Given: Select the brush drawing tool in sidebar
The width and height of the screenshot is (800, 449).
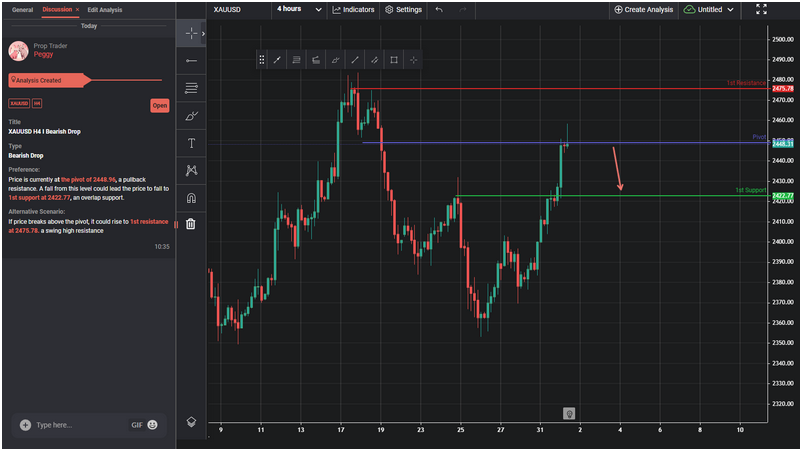Looking at the screenshot, I should coord(191,116).
